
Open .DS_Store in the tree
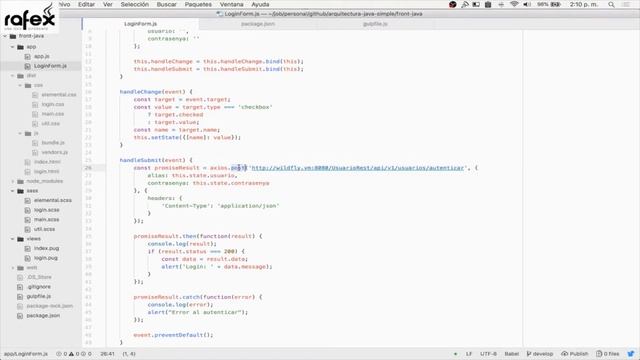click(x=39, y=277)
